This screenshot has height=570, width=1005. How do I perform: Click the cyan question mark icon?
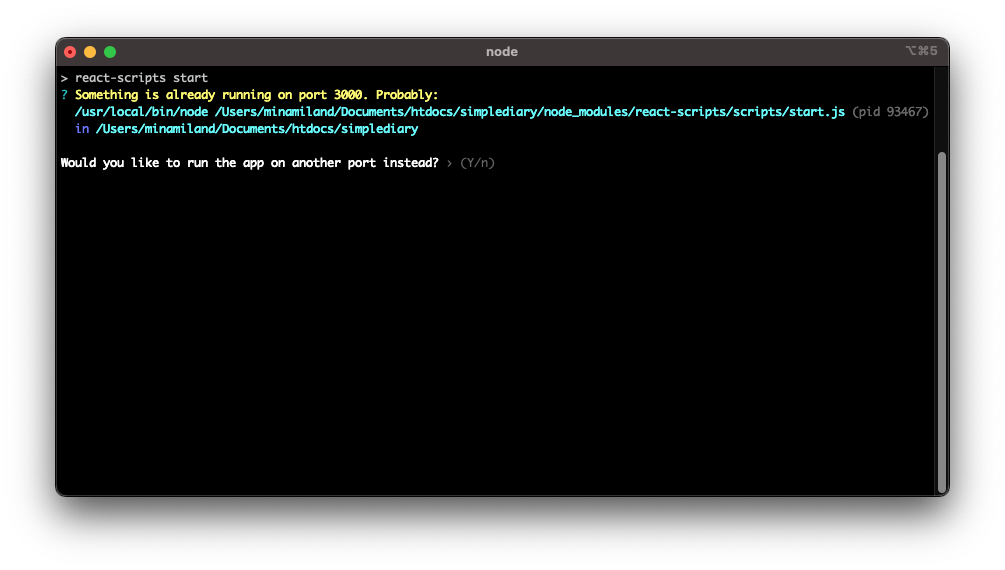pos(64,95)
